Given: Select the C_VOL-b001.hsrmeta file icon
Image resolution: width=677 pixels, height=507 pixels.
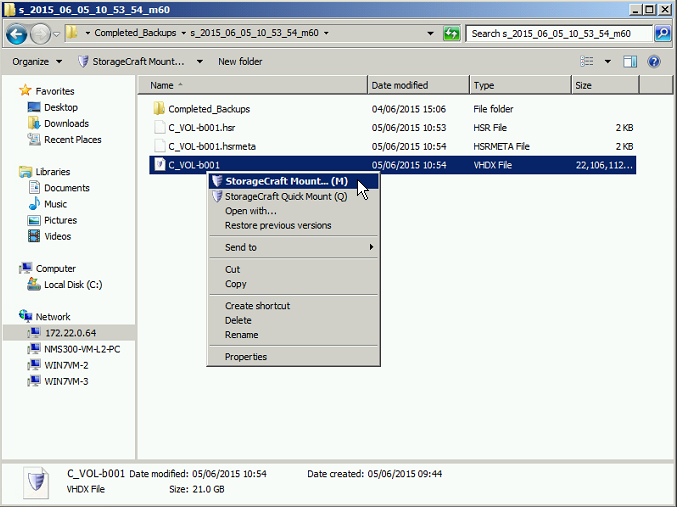Looking at the screenshot, I should [x=160, y=146].
